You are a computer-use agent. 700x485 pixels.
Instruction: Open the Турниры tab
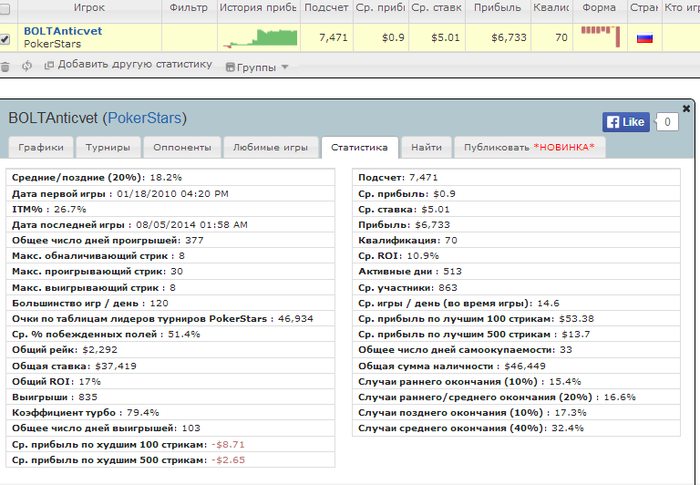pos(108,147)
